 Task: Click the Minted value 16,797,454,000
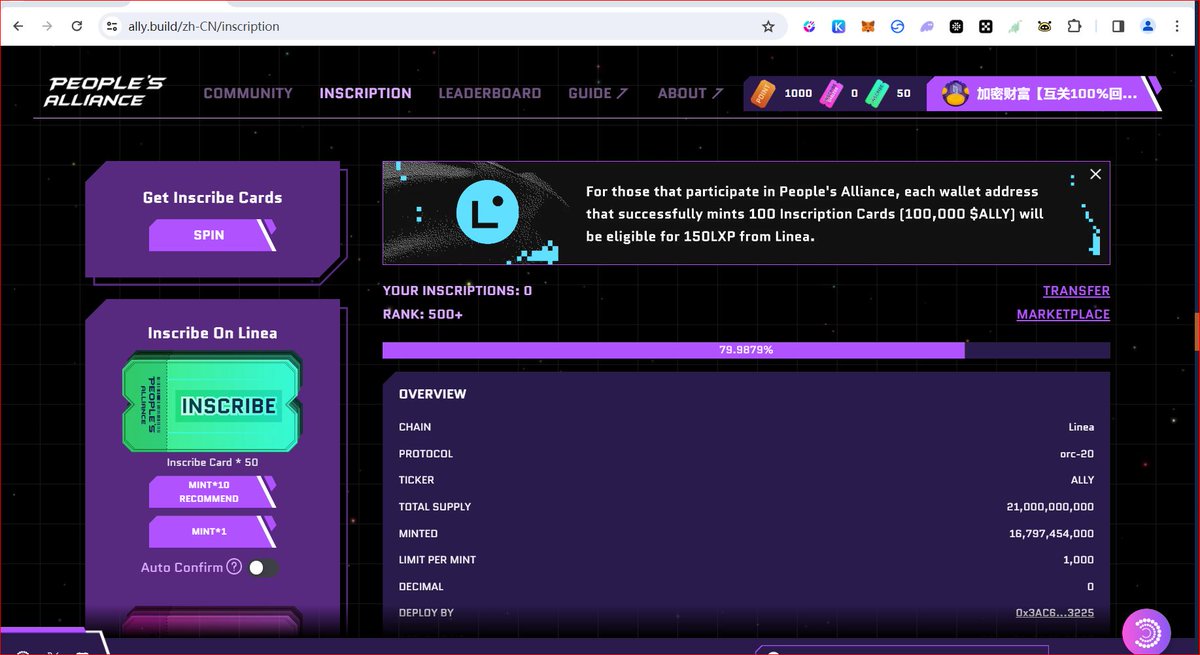coord(1051,534)
